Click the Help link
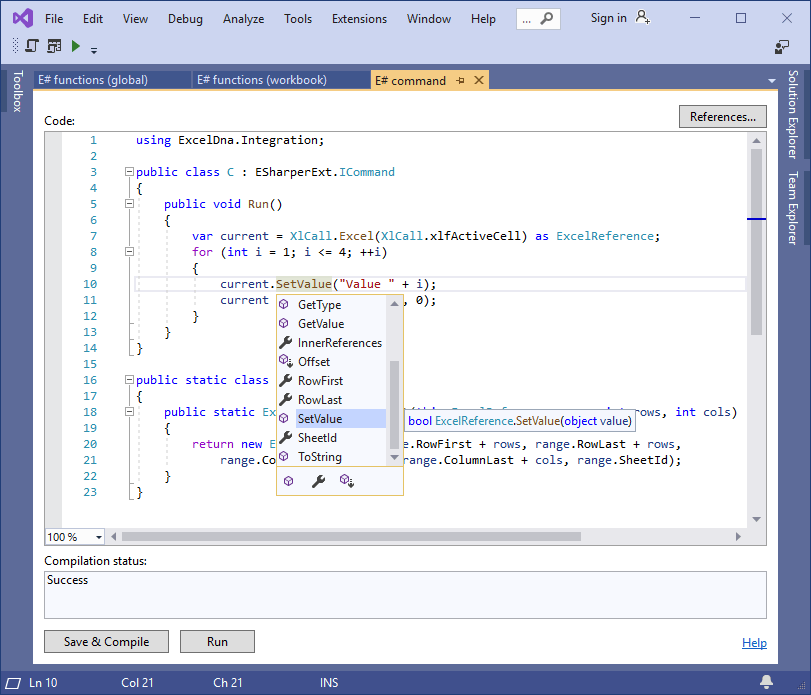The height and width of the screenshot is (695, 811). (x=754, y=642)
